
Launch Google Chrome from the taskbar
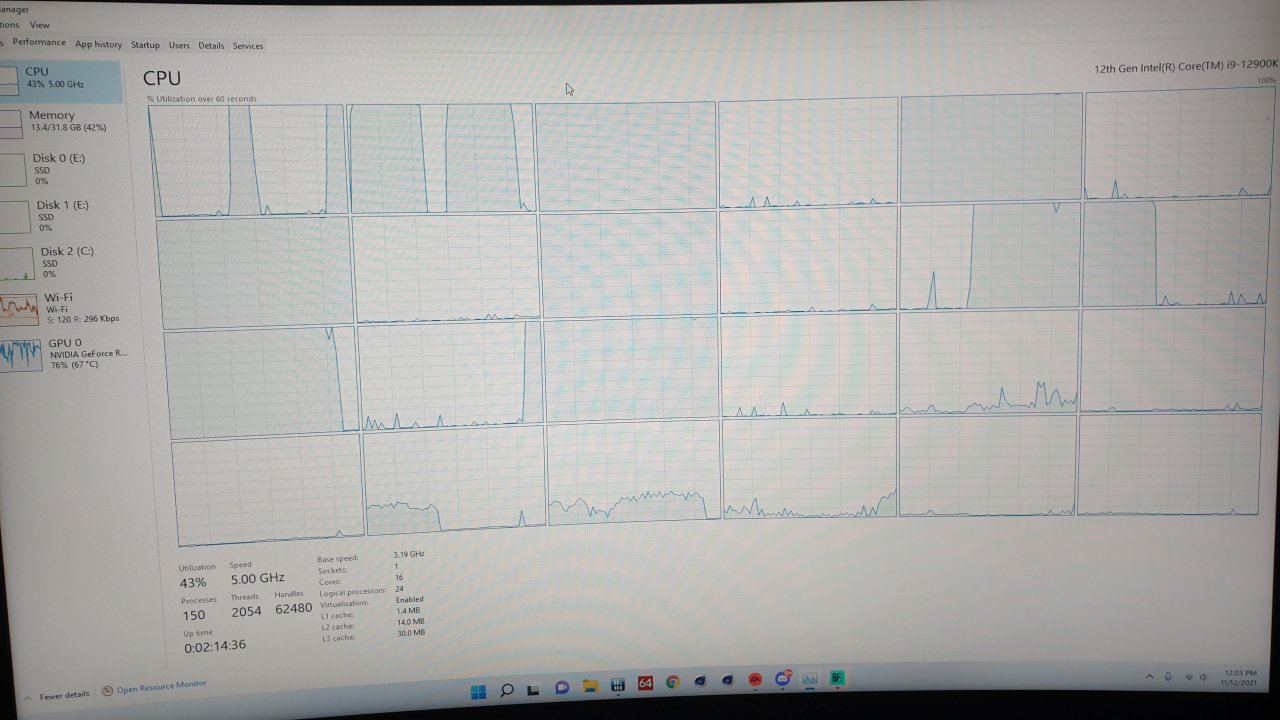coord(673,683)
